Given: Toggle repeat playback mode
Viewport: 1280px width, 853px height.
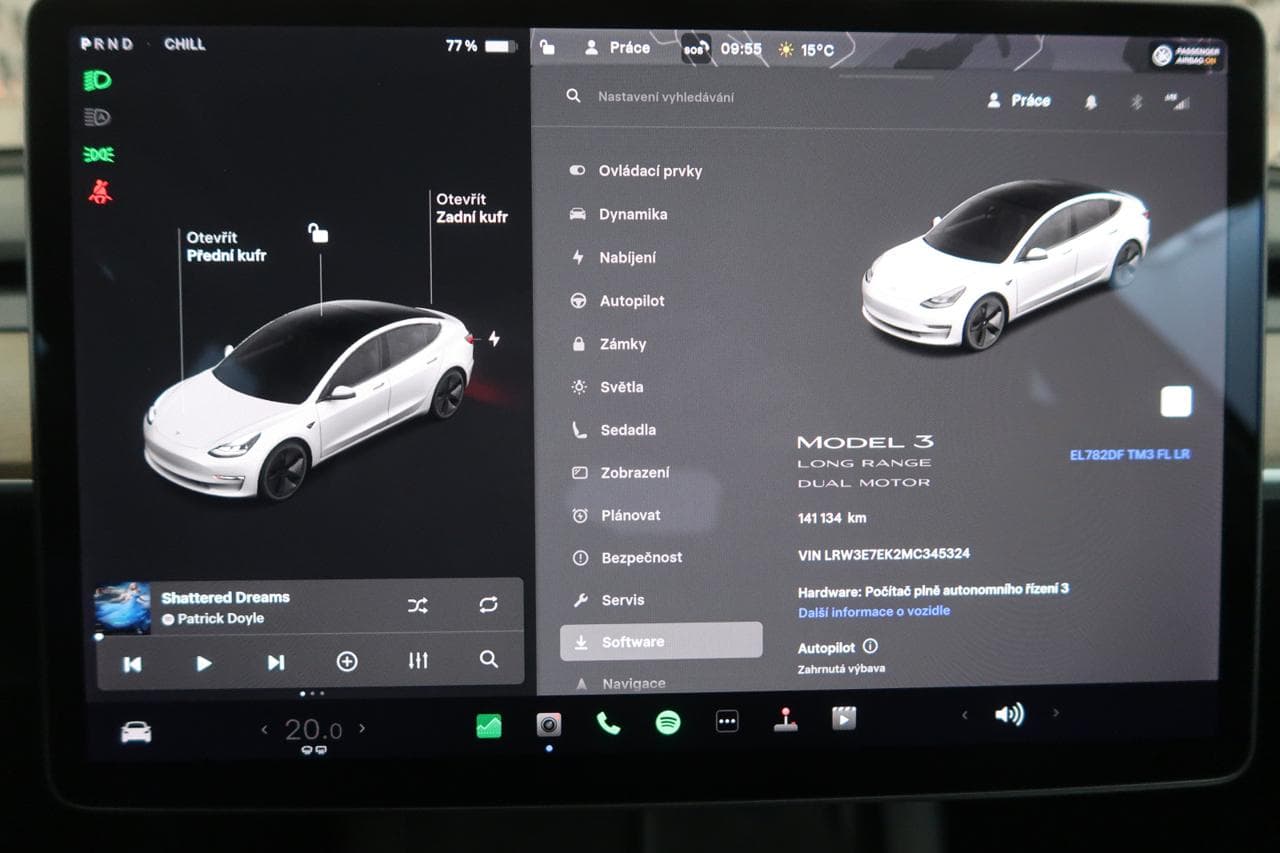Looking at the screenshot, I should click(488, 605).
